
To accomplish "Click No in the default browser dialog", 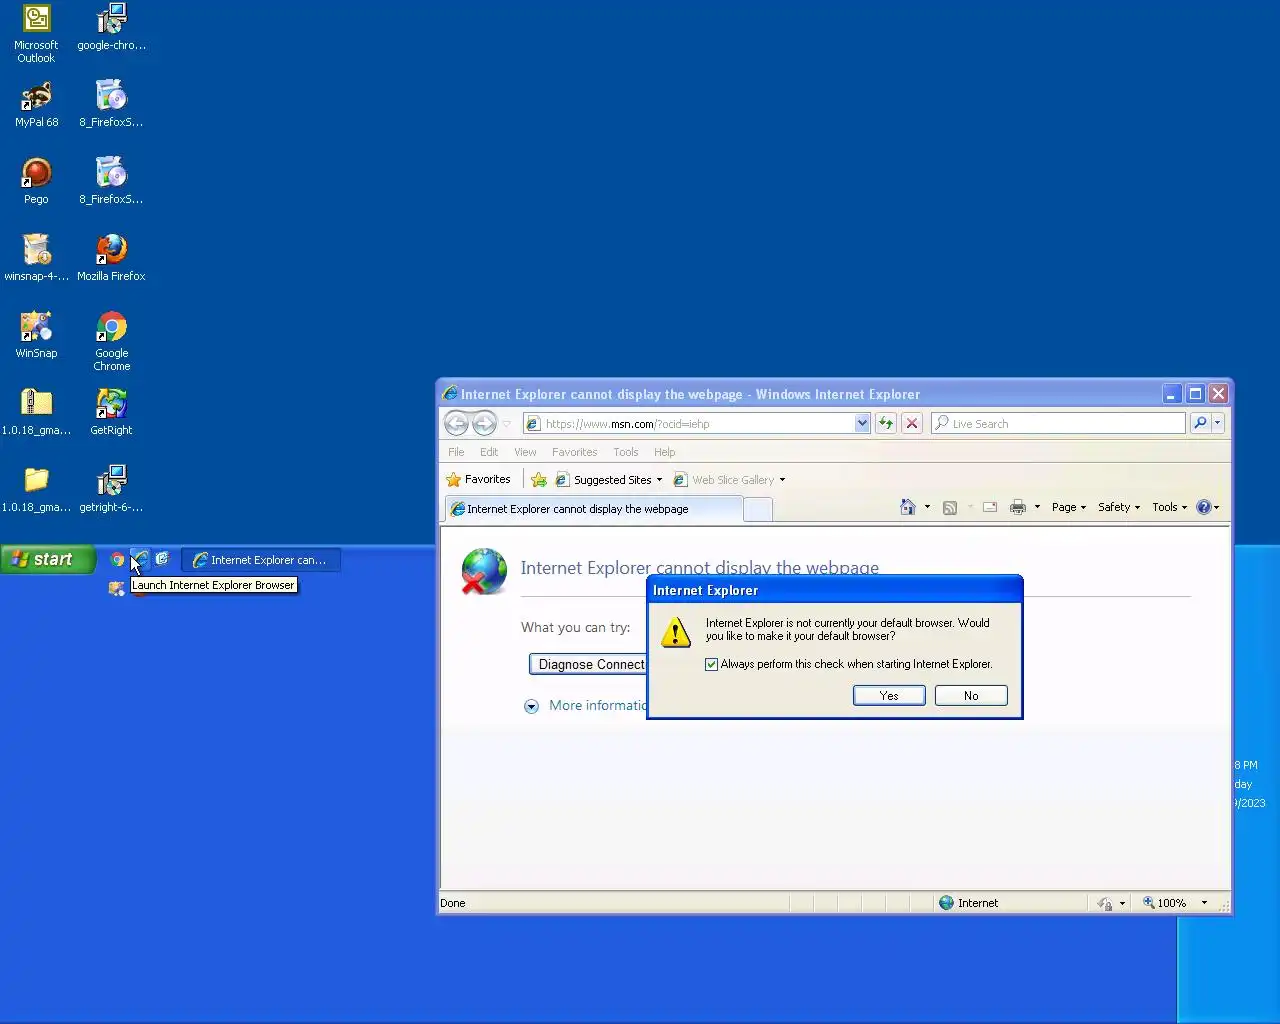I will 971,696.
